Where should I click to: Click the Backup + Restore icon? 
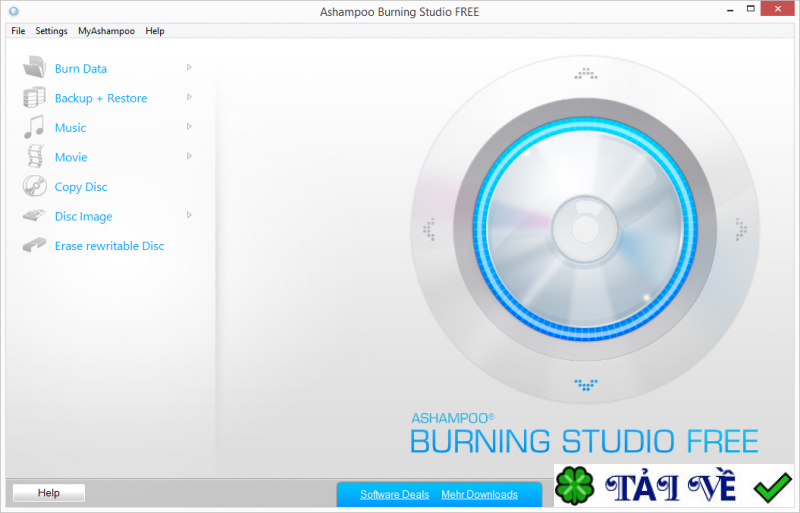coord(35,98)
